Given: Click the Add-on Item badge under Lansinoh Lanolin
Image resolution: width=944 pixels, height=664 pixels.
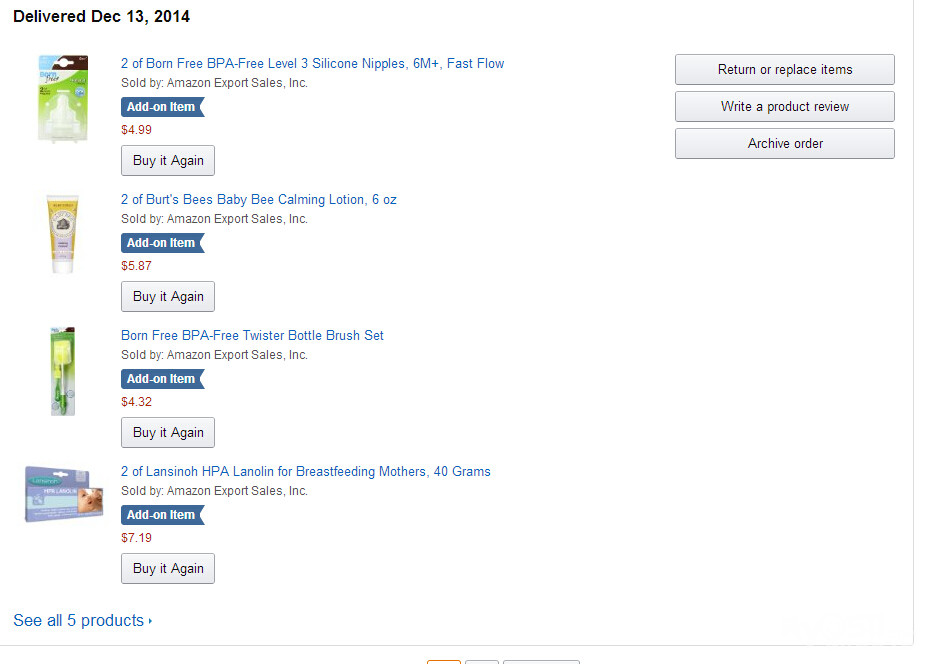Looking at the screenshot, I should (163, 515).
